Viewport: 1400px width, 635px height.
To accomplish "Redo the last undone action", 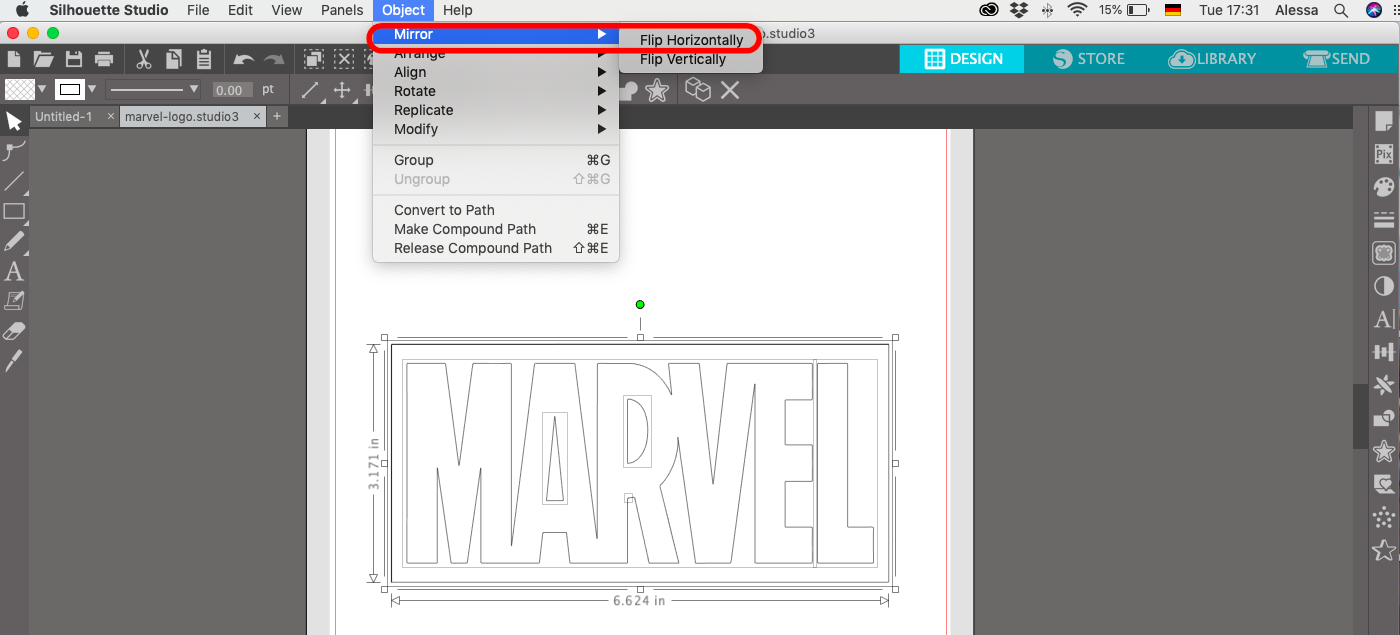I will click(x=274, y=60).
